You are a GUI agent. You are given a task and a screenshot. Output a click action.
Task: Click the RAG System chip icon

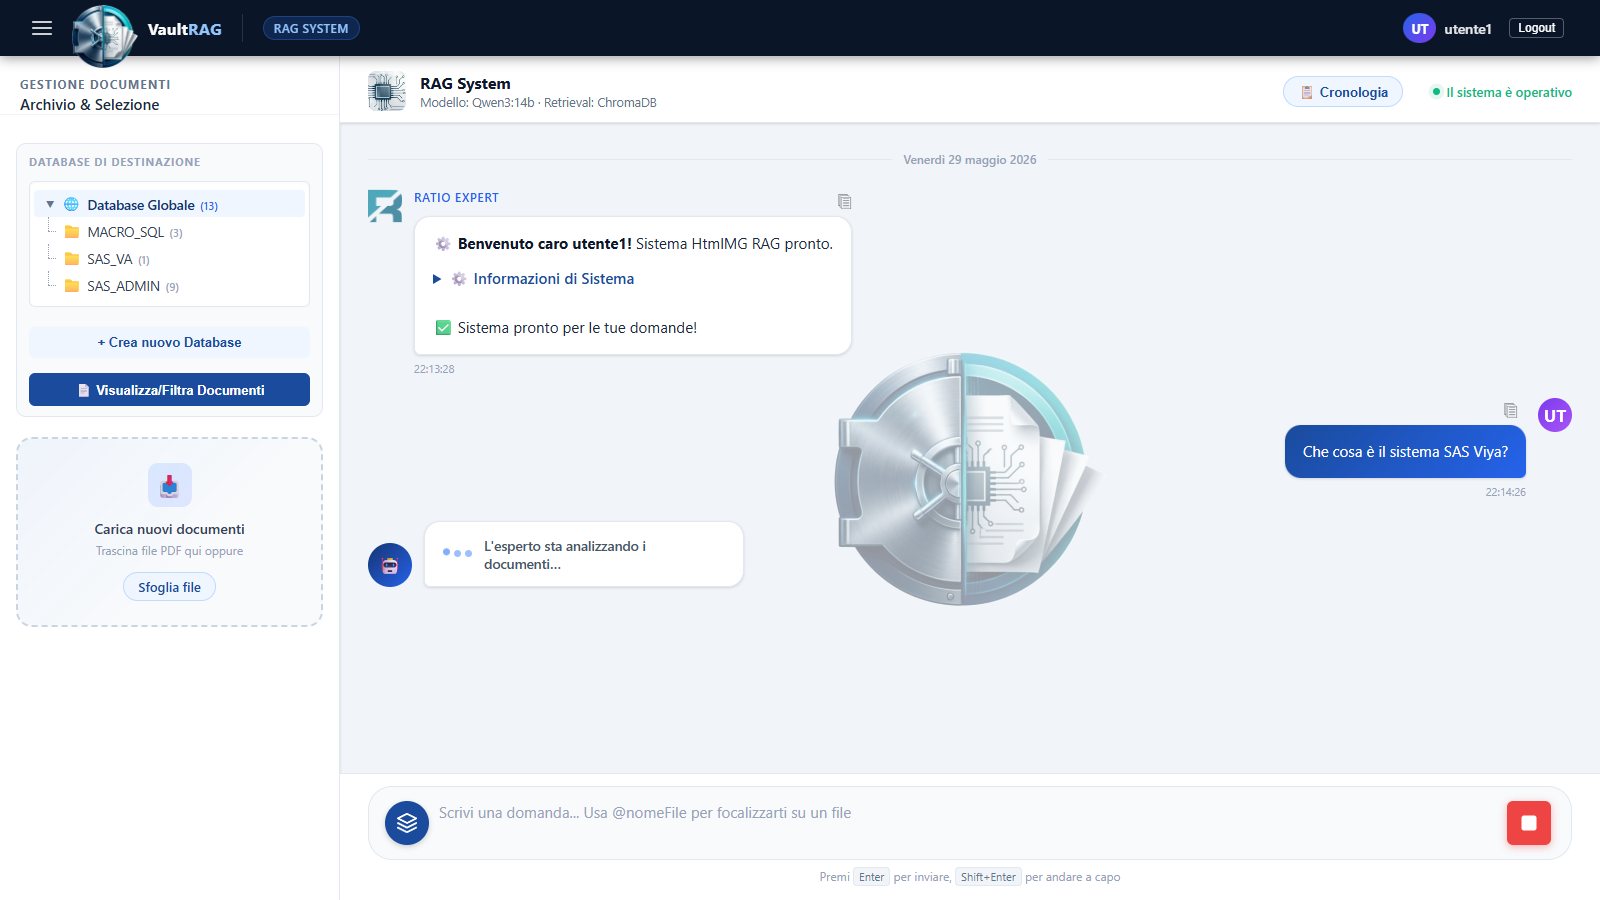[387, 91]
